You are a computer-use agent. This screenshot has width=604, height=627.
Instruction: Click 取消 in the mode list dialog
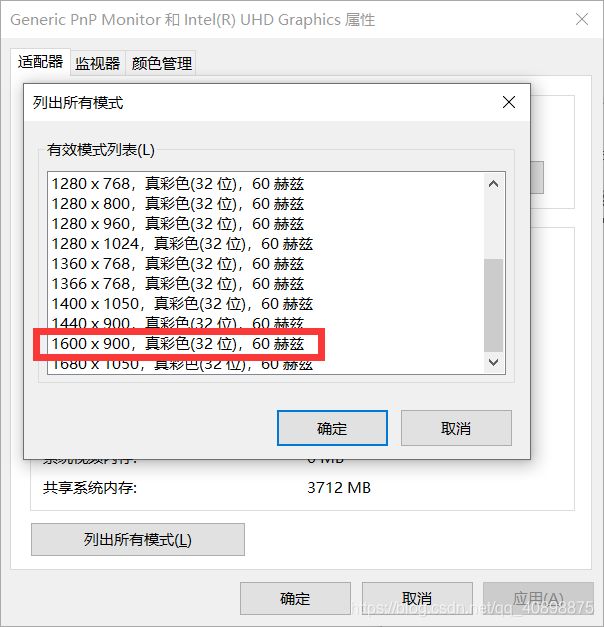456,428
